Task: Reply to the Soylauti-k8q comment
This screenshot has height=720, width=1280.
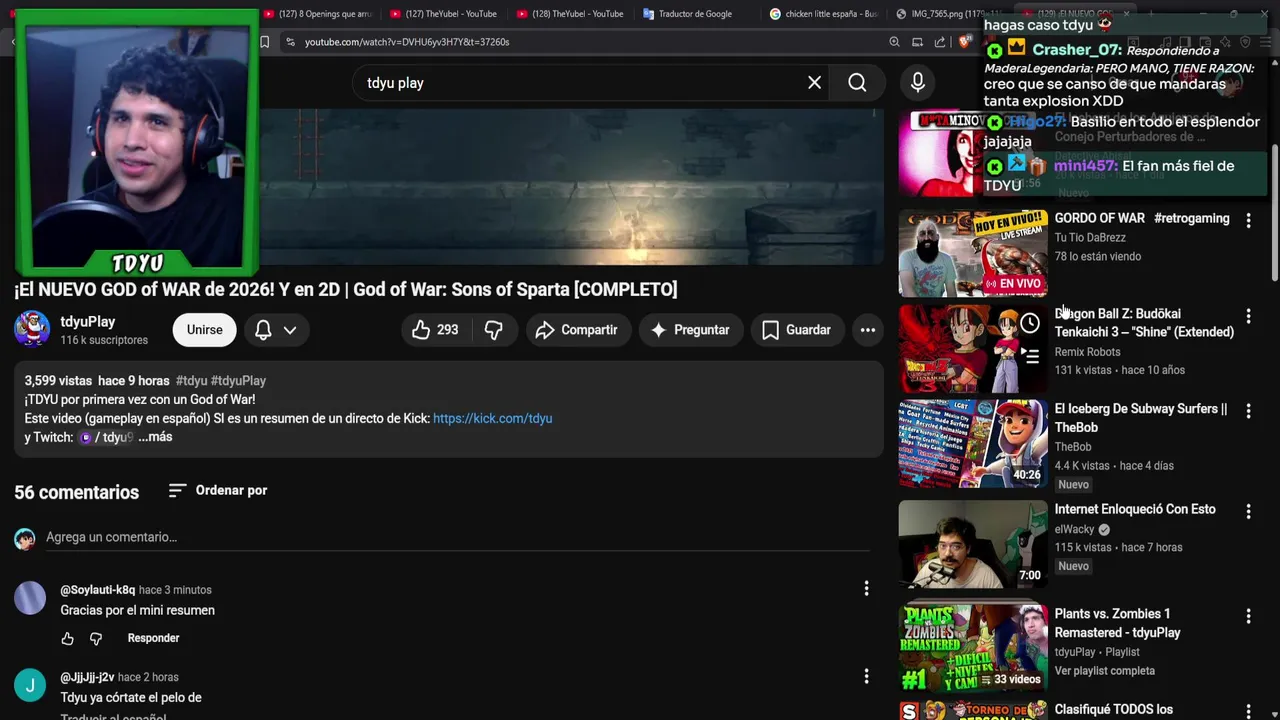Action: tap(153, 638)
